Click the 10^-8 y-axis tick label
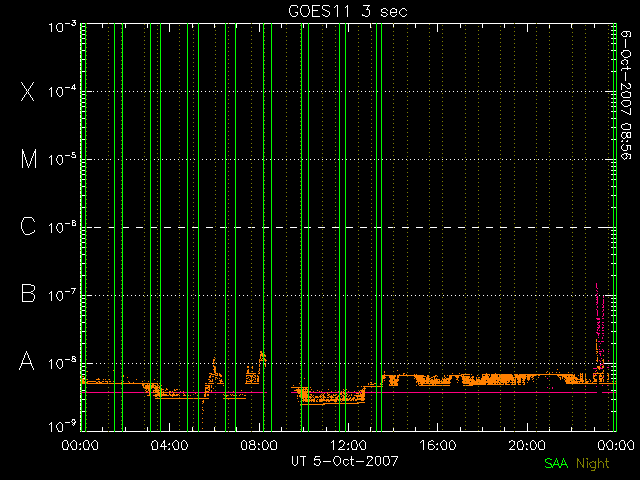This screenshot has width=640, height=480. (x=62, y=363)
